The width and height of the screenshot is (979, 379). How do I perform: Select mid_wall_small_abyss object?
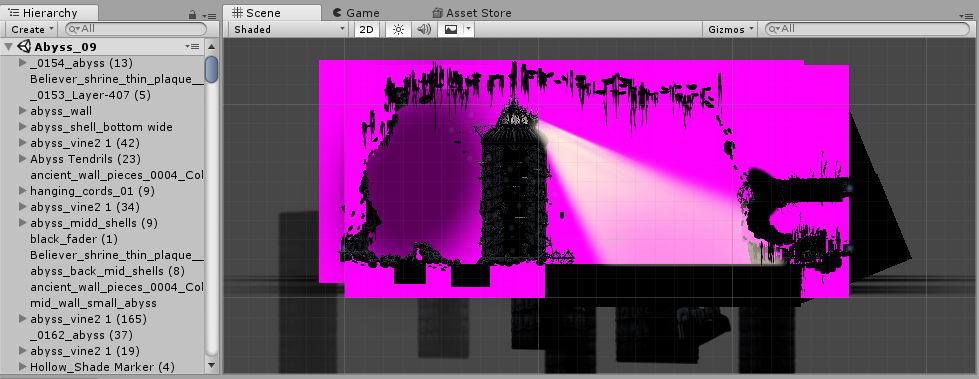[94, 303]
